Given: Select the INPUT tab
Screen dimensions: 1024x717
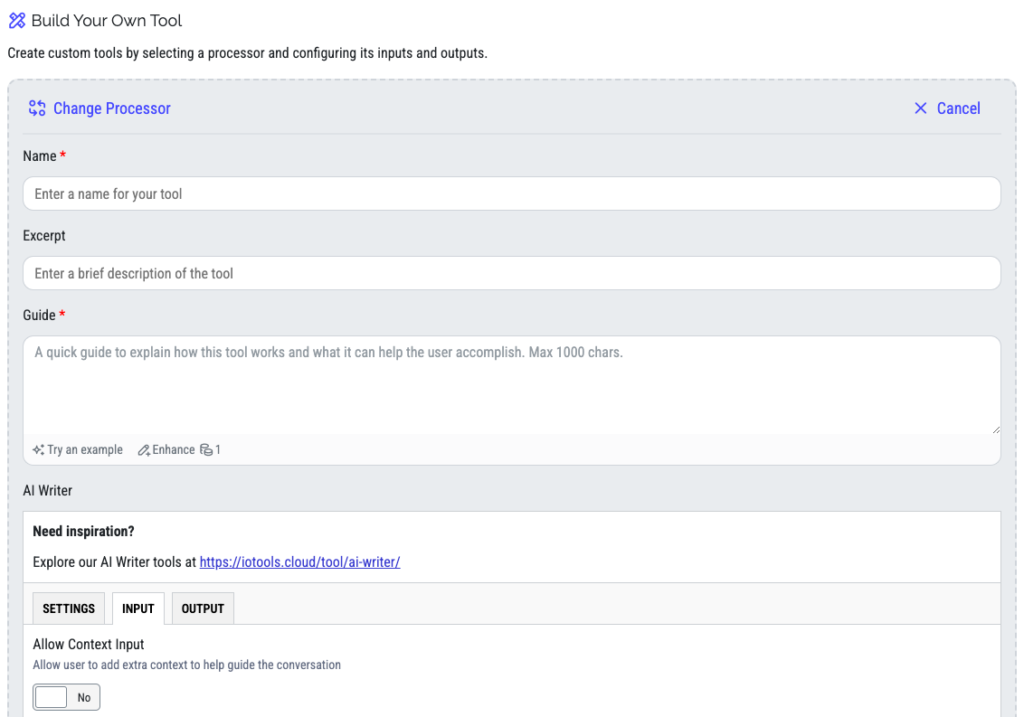Looking at the screenshot, I should tap(138, 609).
